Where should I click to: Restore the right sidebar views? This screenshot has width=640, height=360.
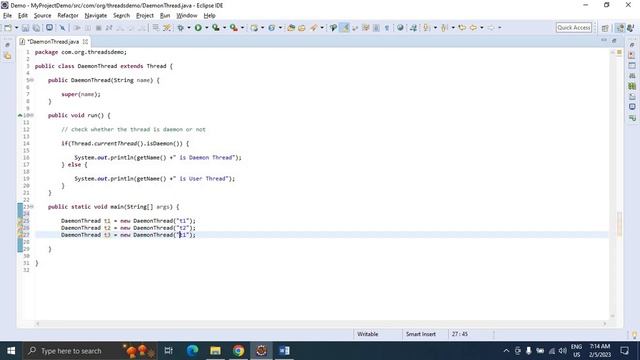click(x=632, y=45)
